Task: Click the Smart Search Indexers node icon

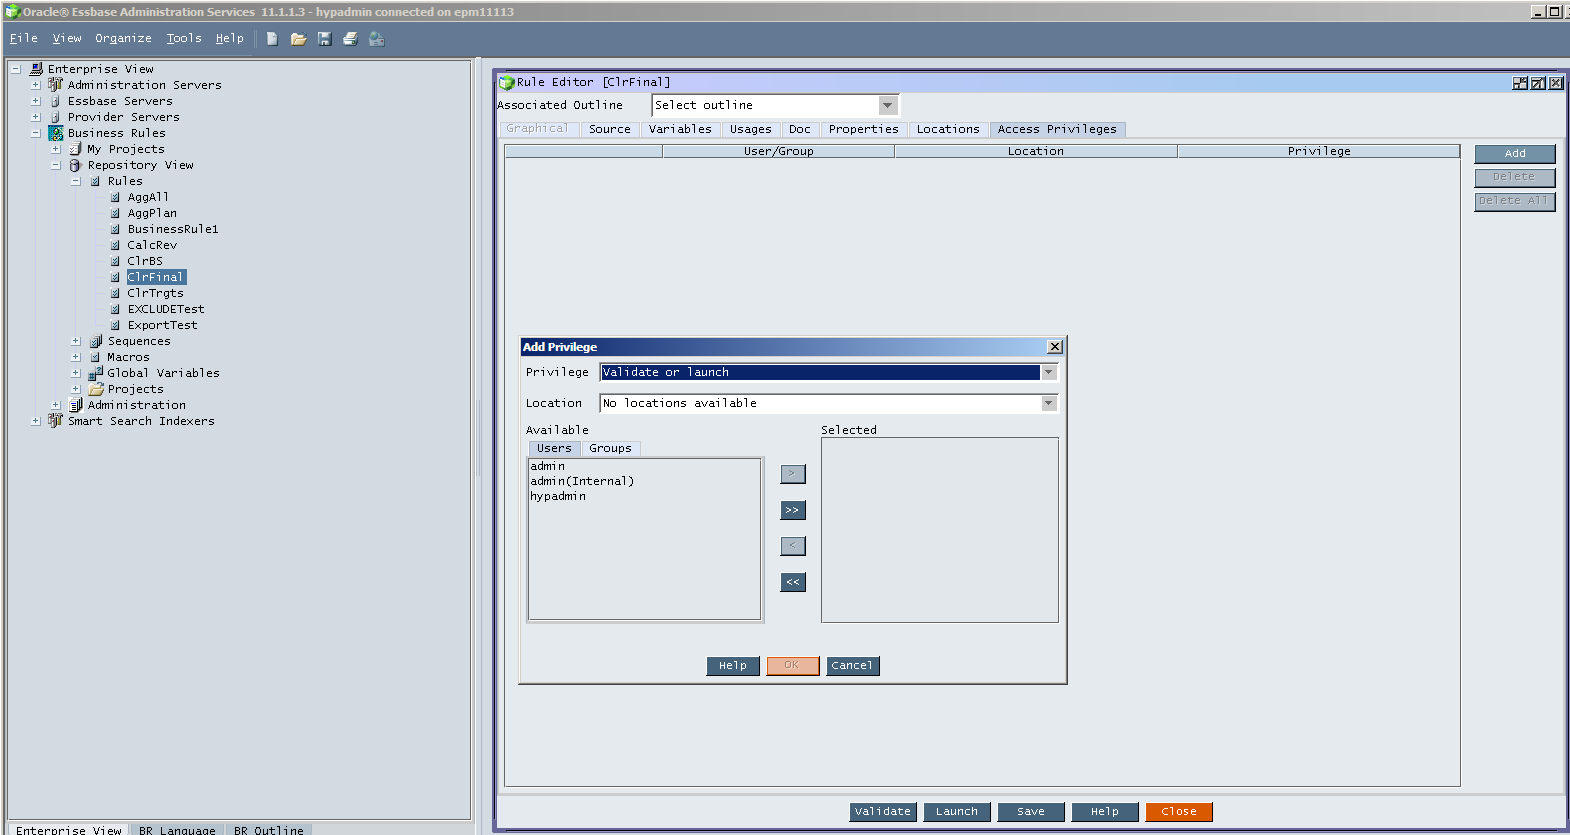Action: pos(56,421)
